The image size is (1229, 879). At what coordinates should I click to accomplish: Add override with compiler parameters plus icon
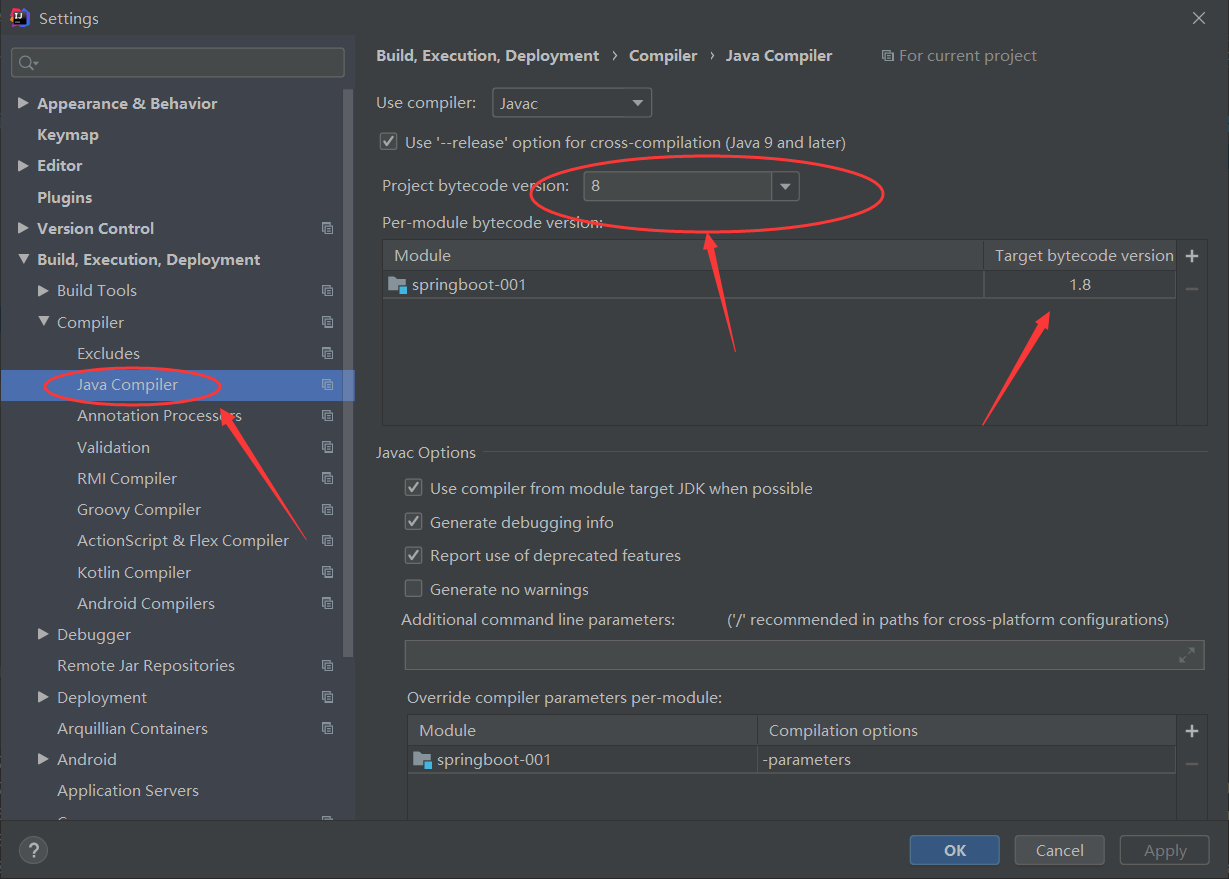pos(1192,731)
